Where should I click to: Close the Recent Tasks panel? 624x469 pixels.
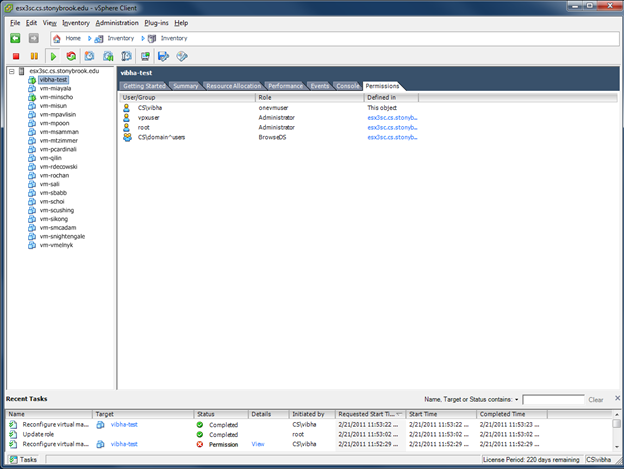[x=617, y=398]
